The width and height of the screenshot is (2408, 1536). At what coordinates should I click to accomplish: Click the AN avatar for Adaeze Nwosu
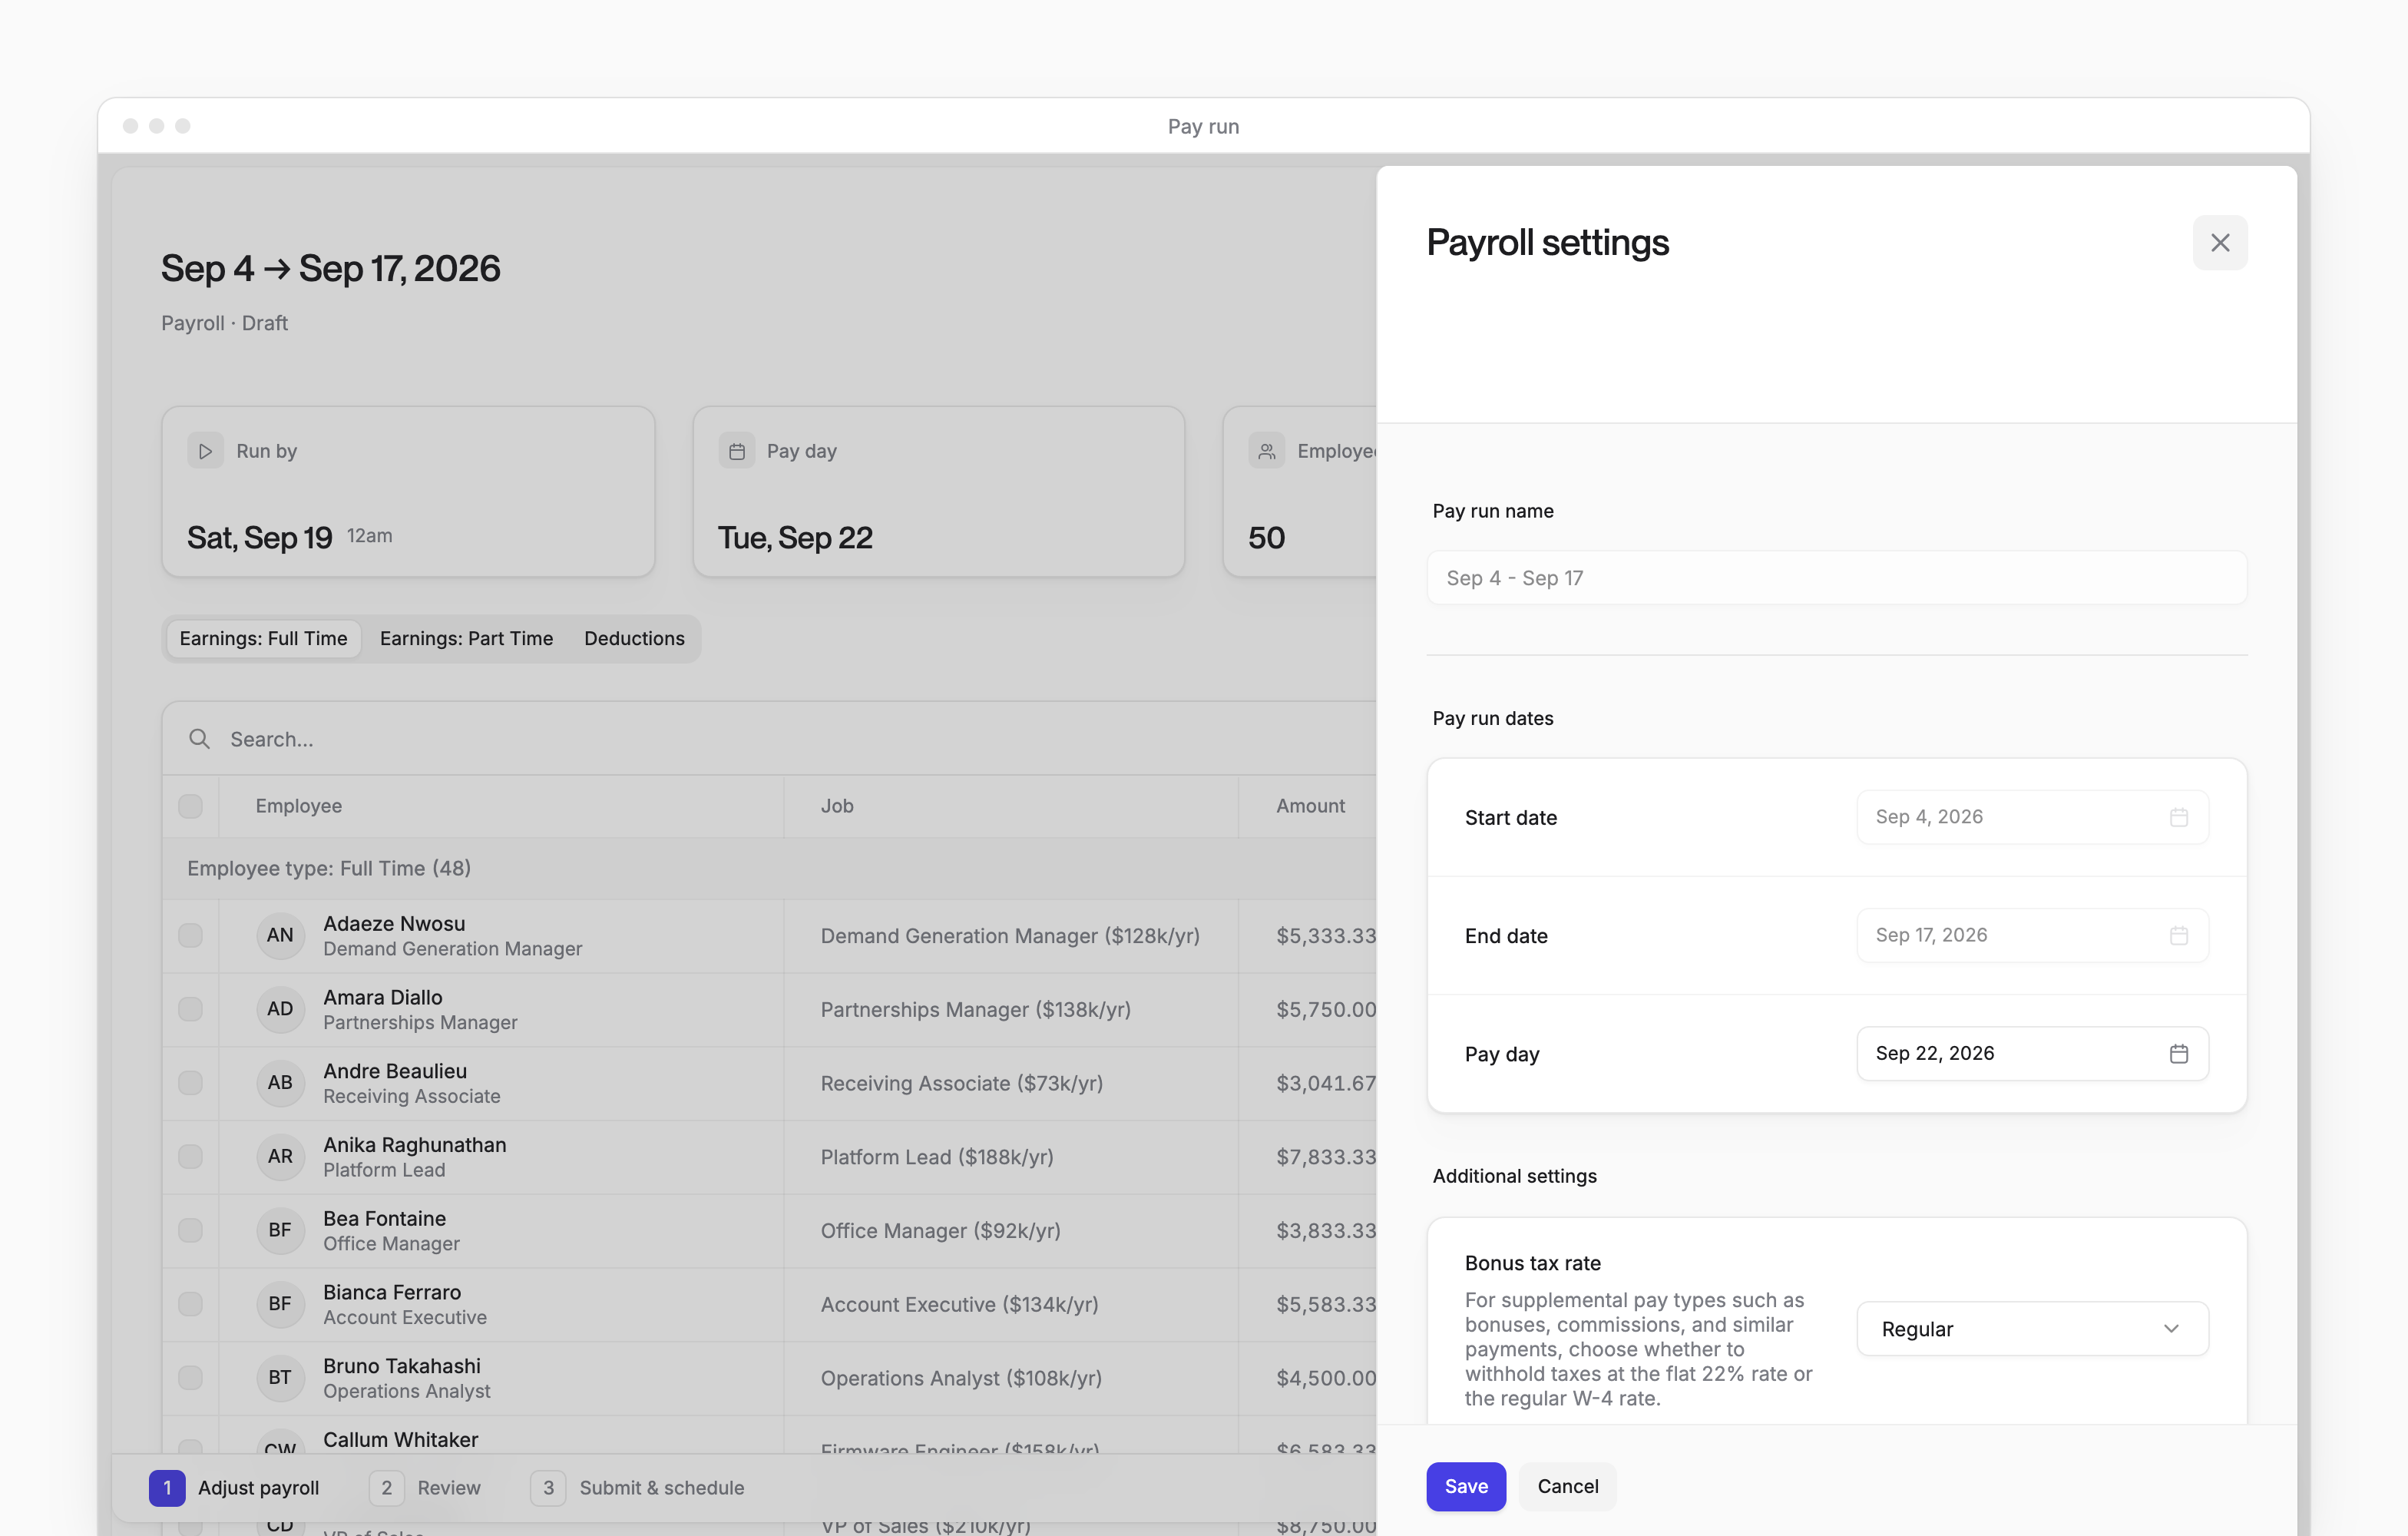pos(280,935)
